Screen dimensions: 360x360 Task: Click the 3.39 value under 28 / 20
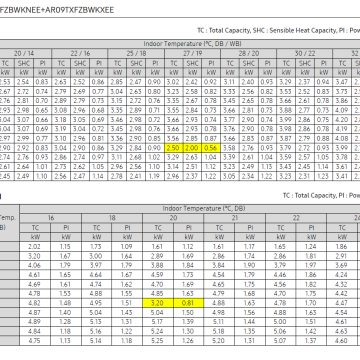[230, 157]
